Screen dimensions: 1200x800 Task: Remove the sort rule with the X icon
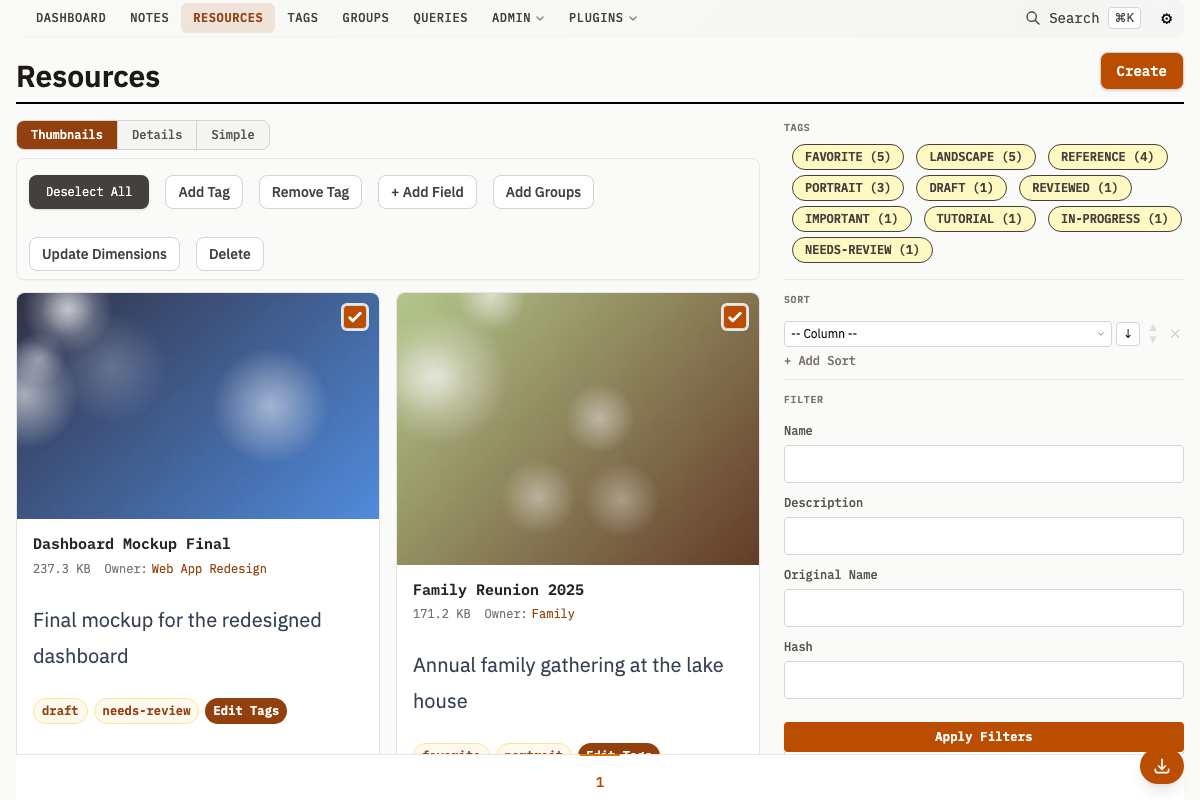1175,333
